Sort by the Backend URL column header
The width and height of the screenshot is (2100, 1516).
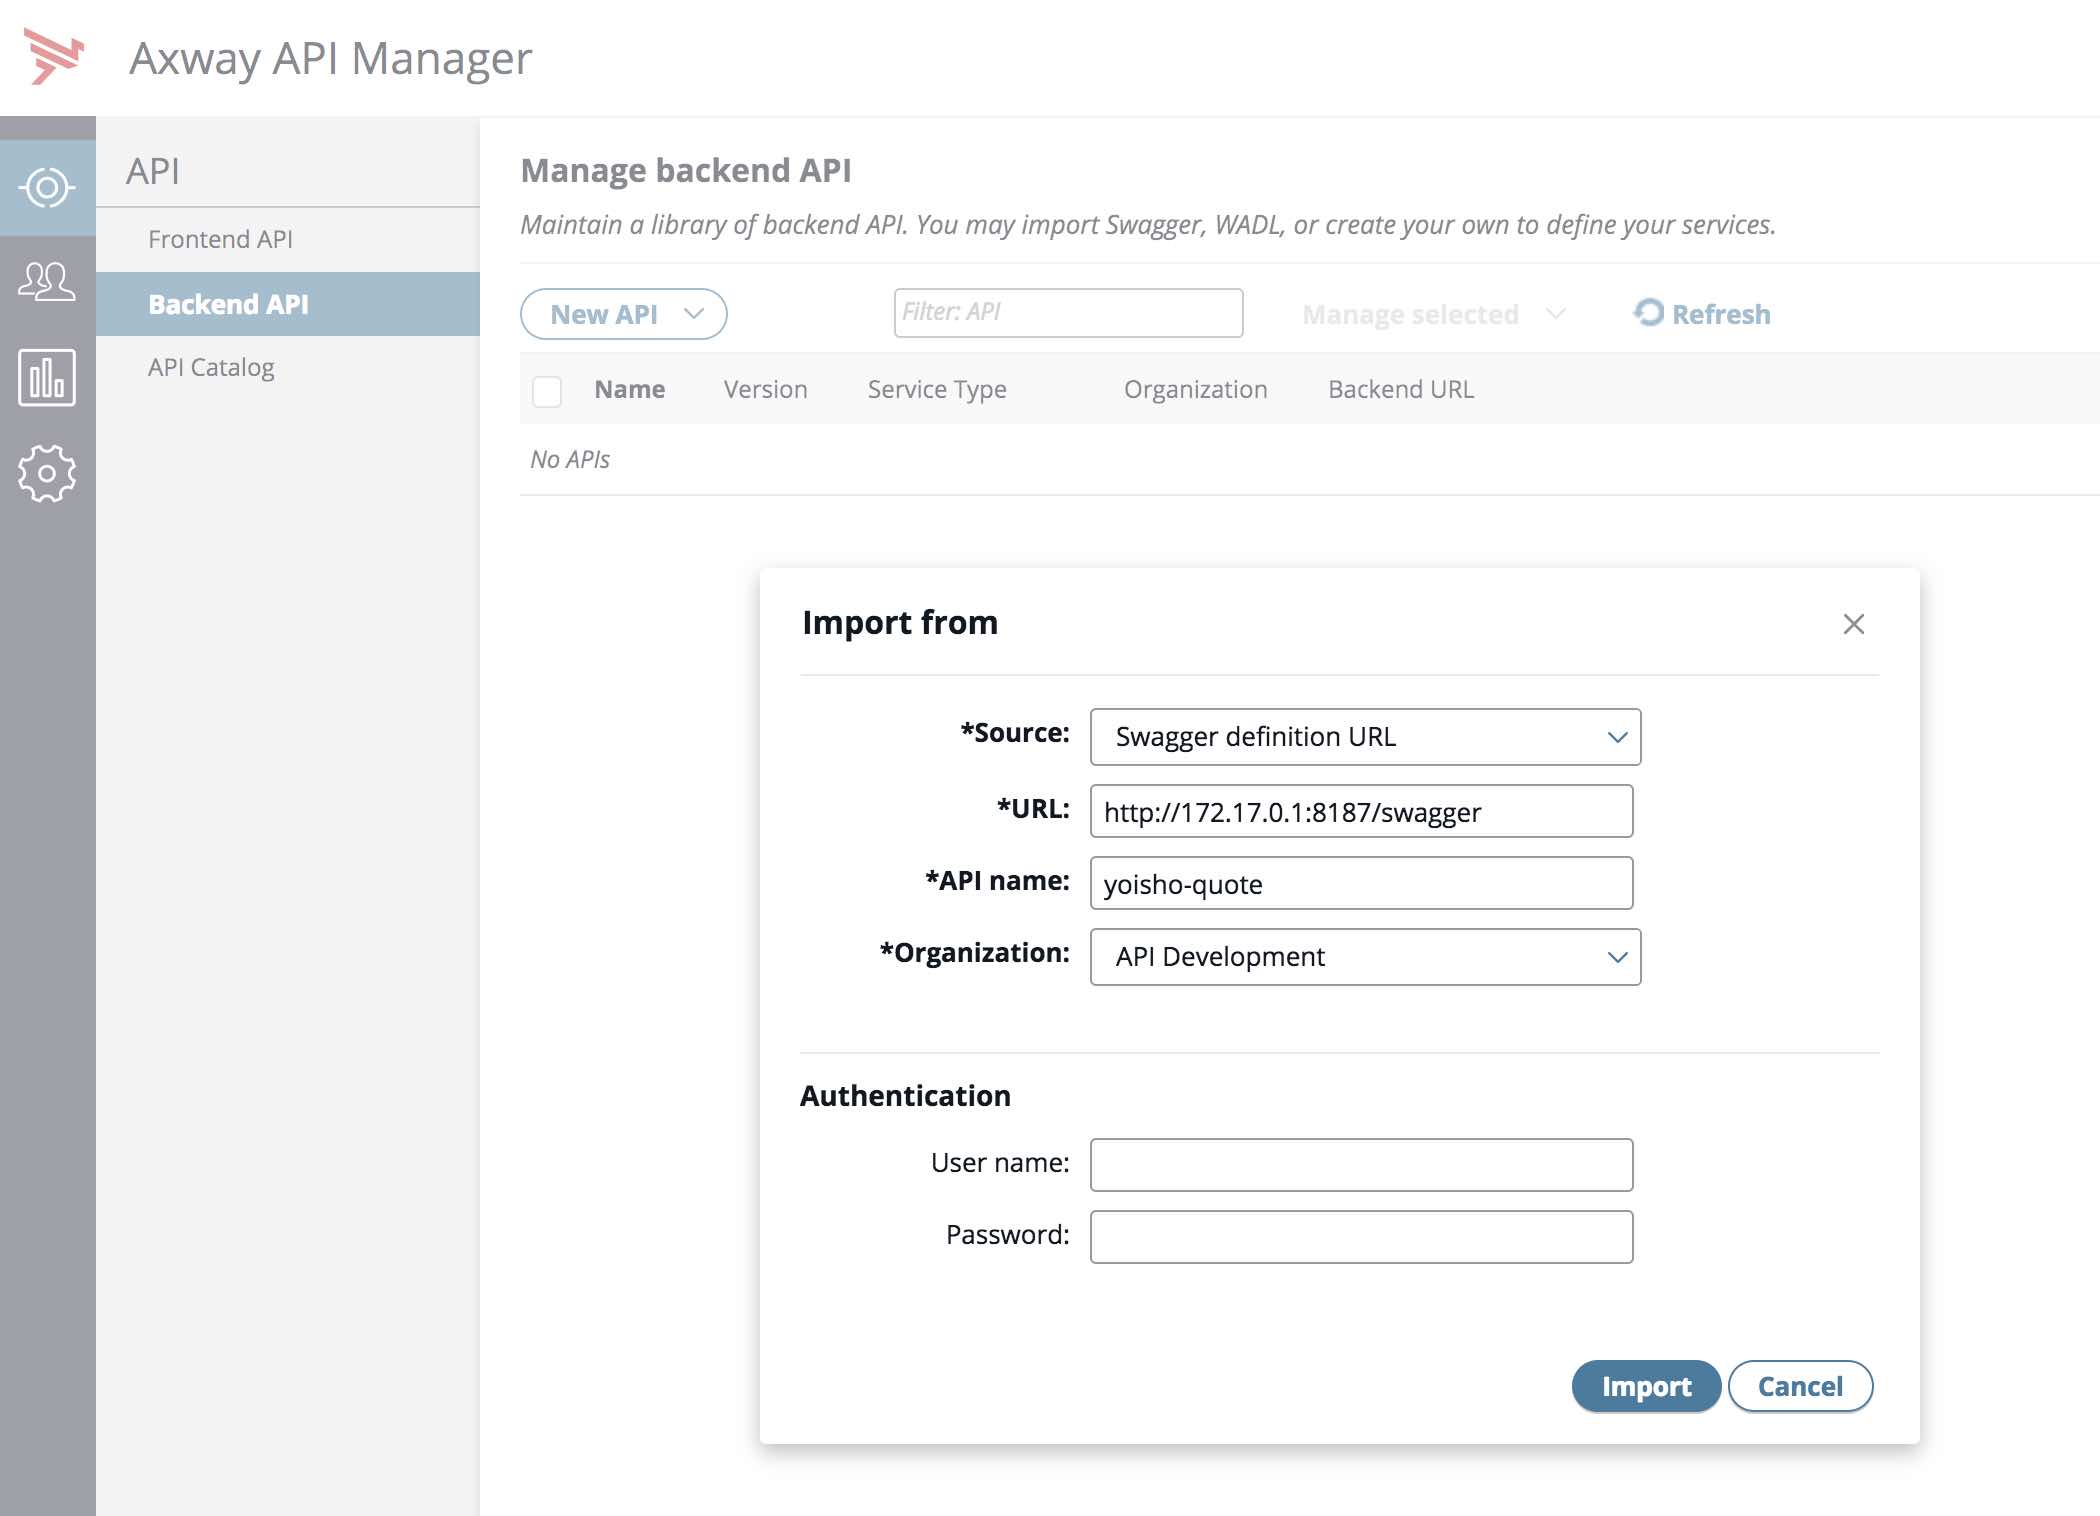(x=1401, y=389)
